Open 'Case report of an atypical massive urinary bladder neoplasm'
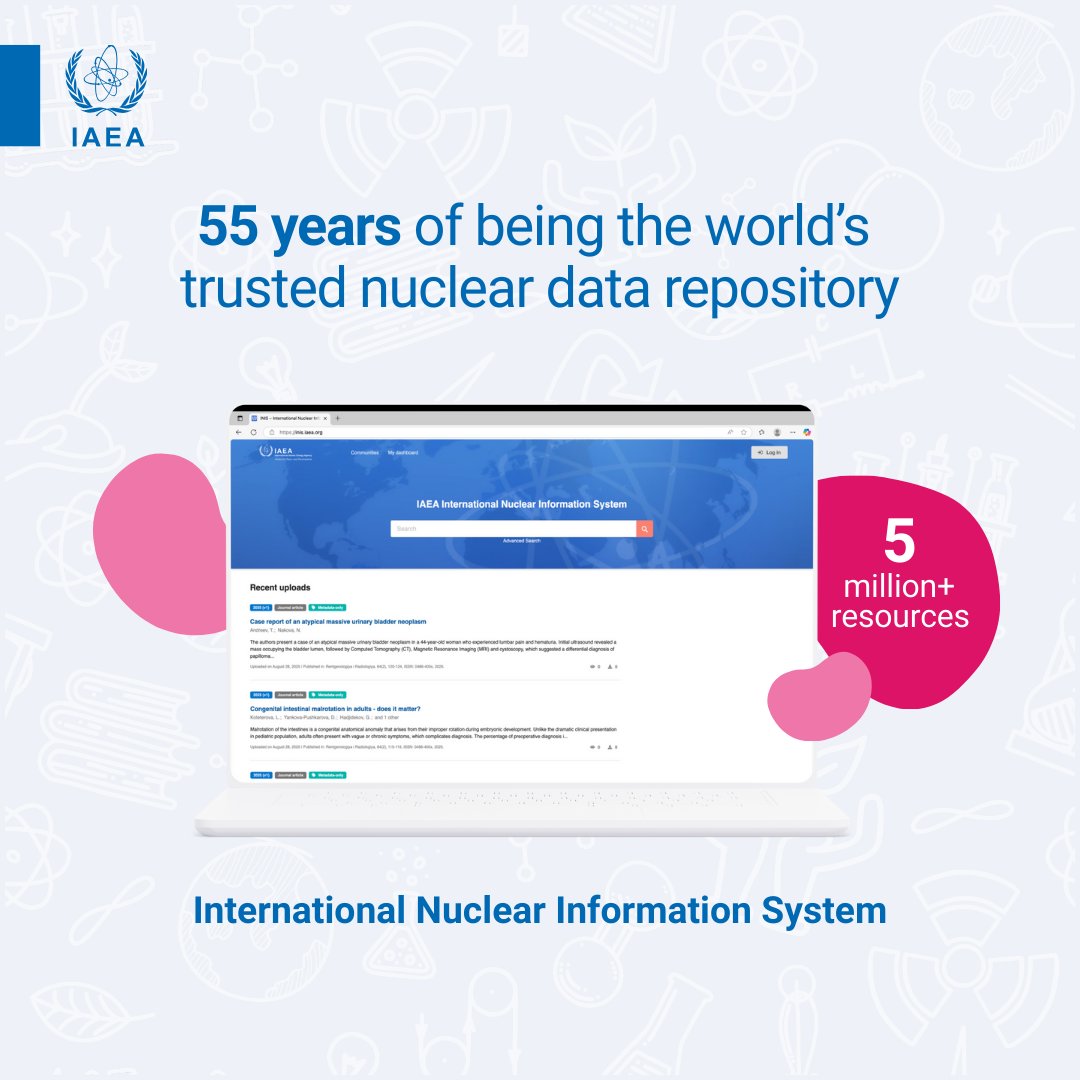Viewport: 1080px width, 1080px height. click(x=338, y=621)
